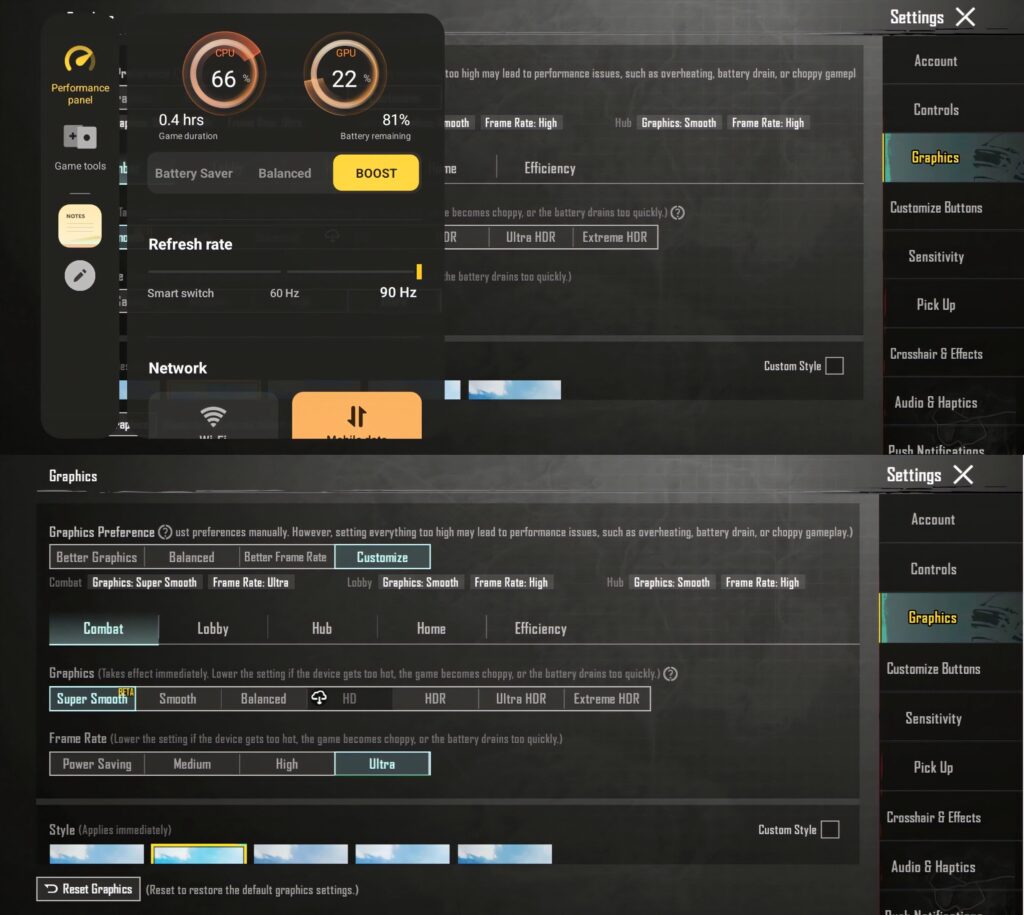The width and height of the screenshot is (1024, 915).
Task: Open Sensitivity settings in upper sidebar
Action: click(x=935, y=256)
